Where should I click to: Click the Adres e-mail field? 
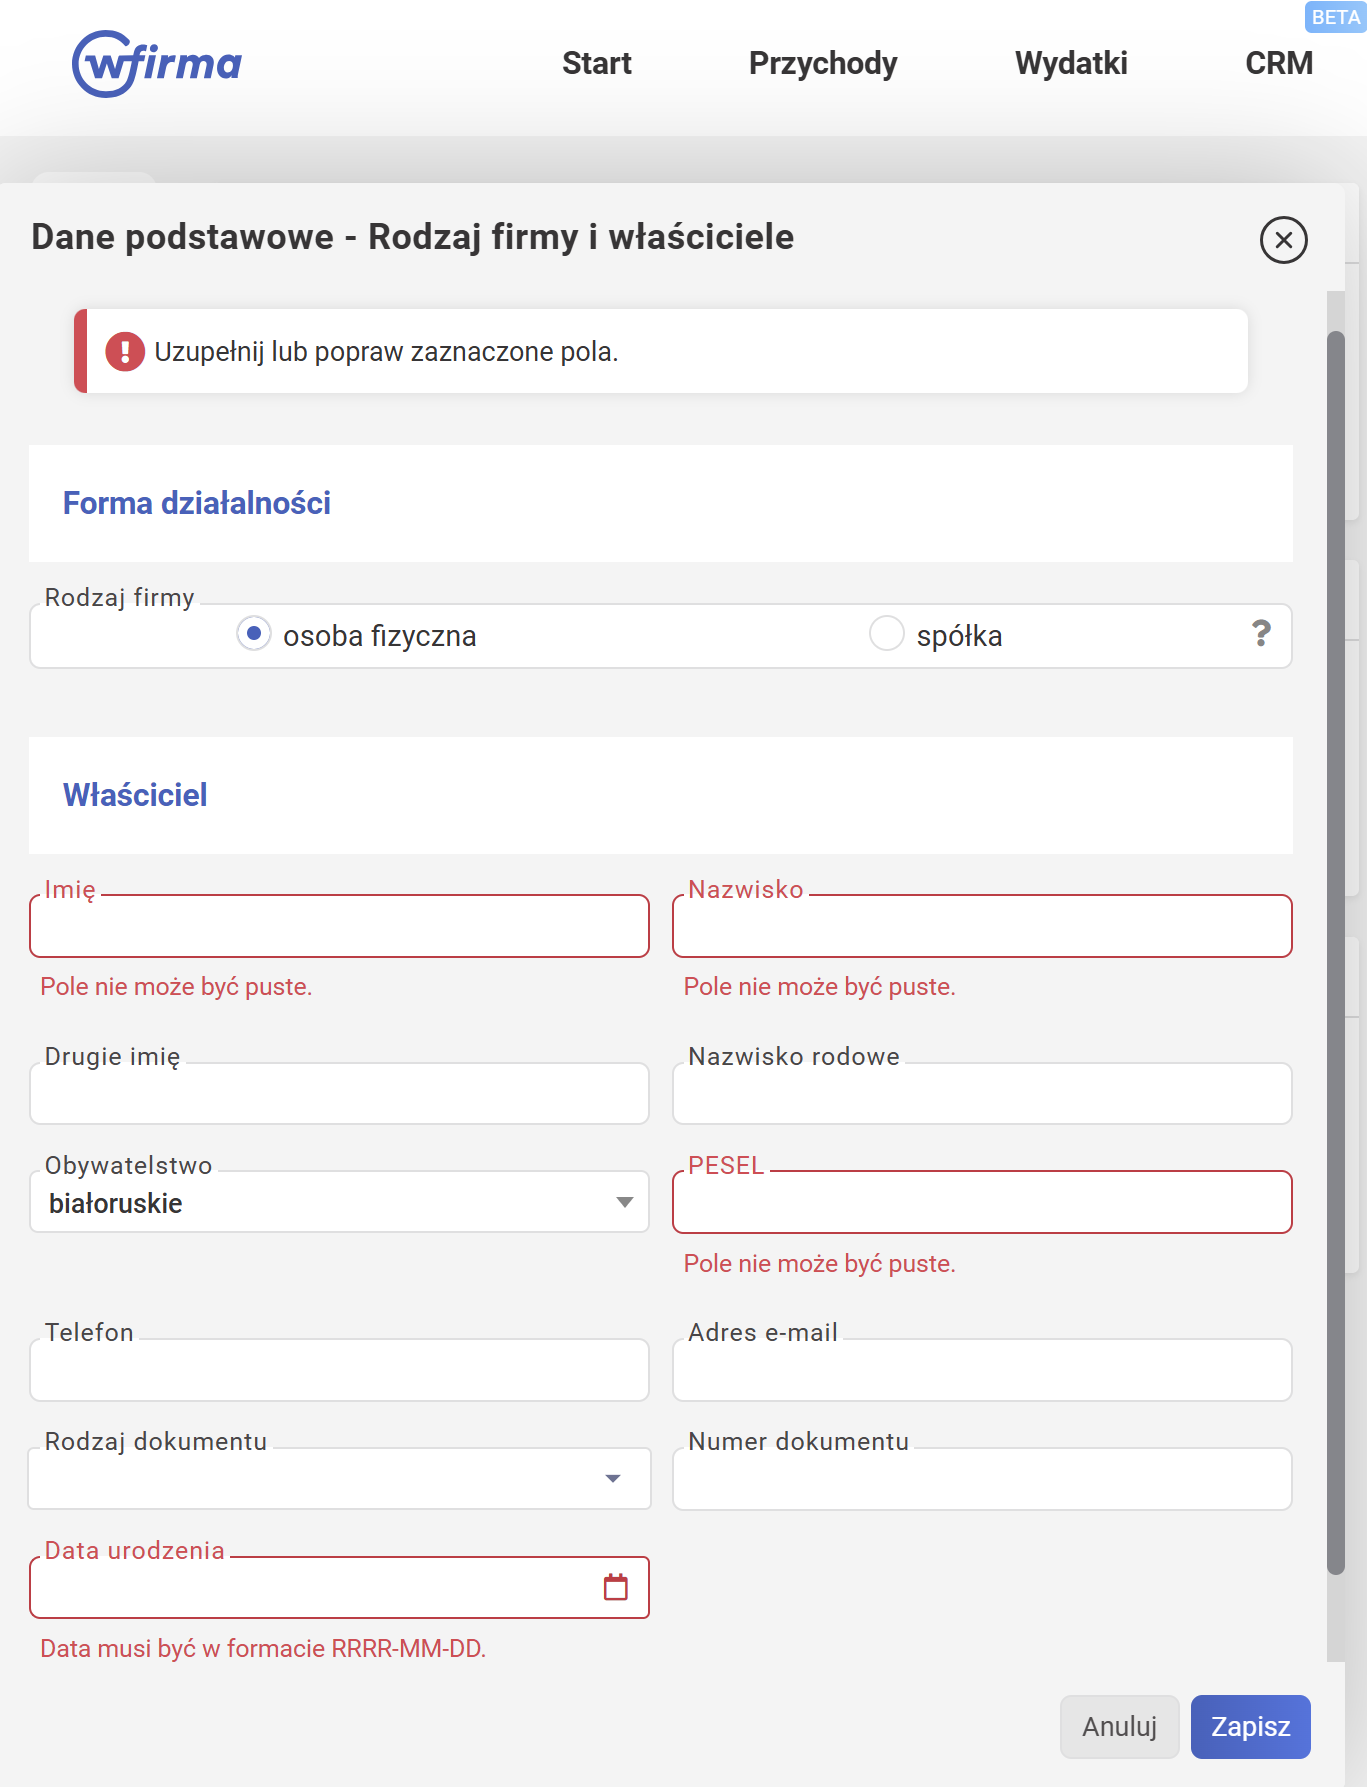[982, 1371]
